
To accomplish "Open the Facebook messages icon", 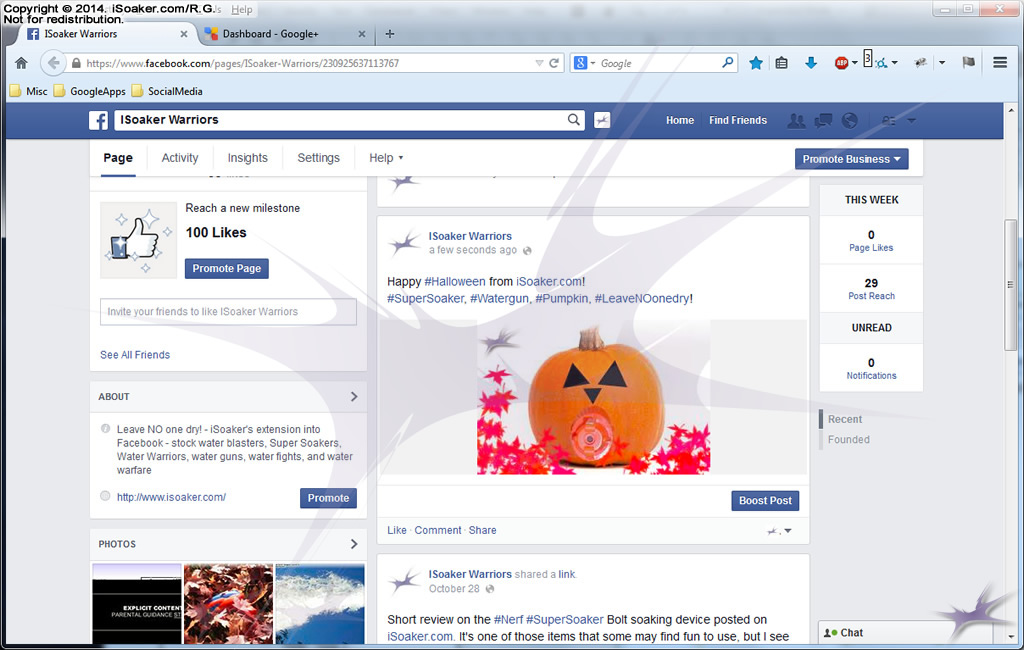I will pos(823,120).
